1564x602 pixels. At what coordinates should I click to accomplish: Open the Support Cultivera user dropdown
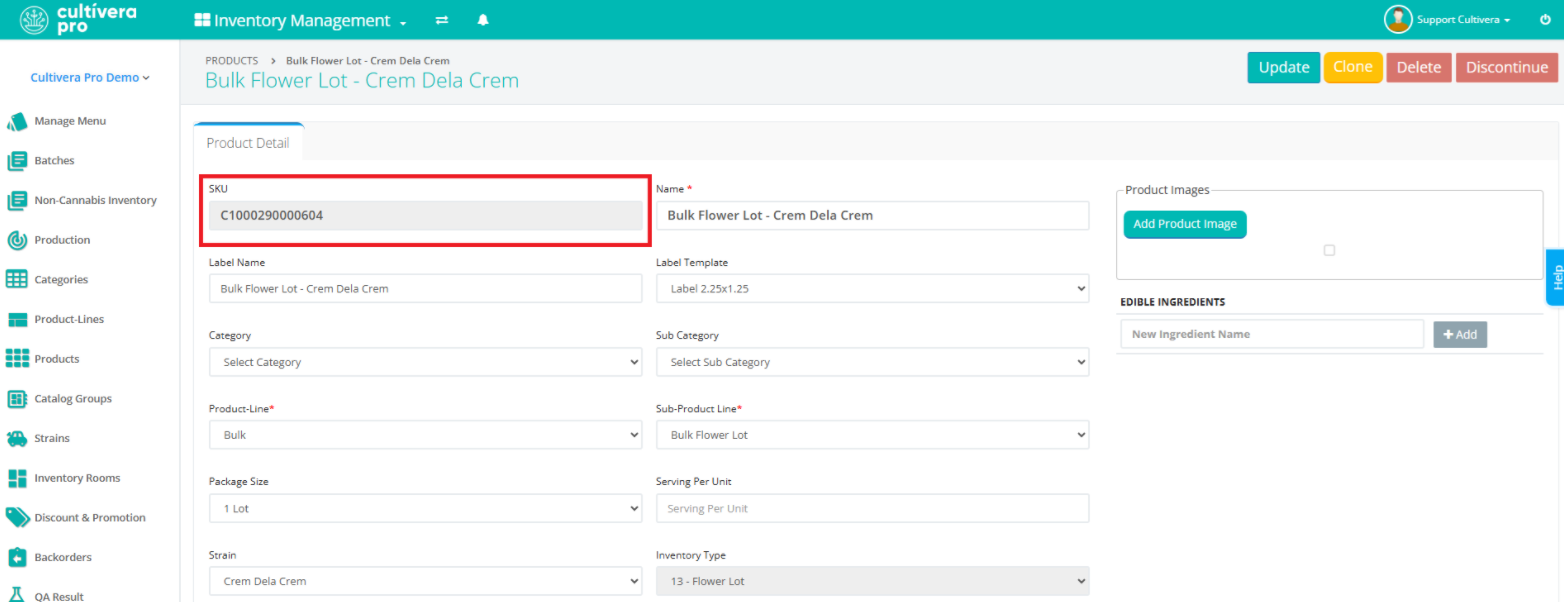[x=1463, y=20]
